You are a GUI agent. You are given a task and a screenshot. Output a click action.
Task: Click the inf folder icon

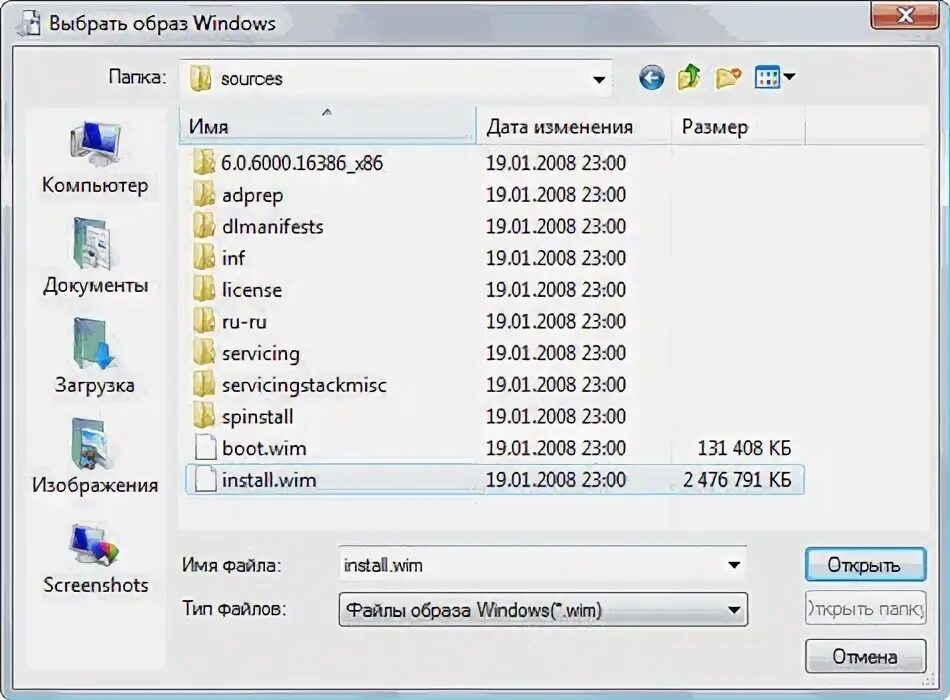pos(204,258)
